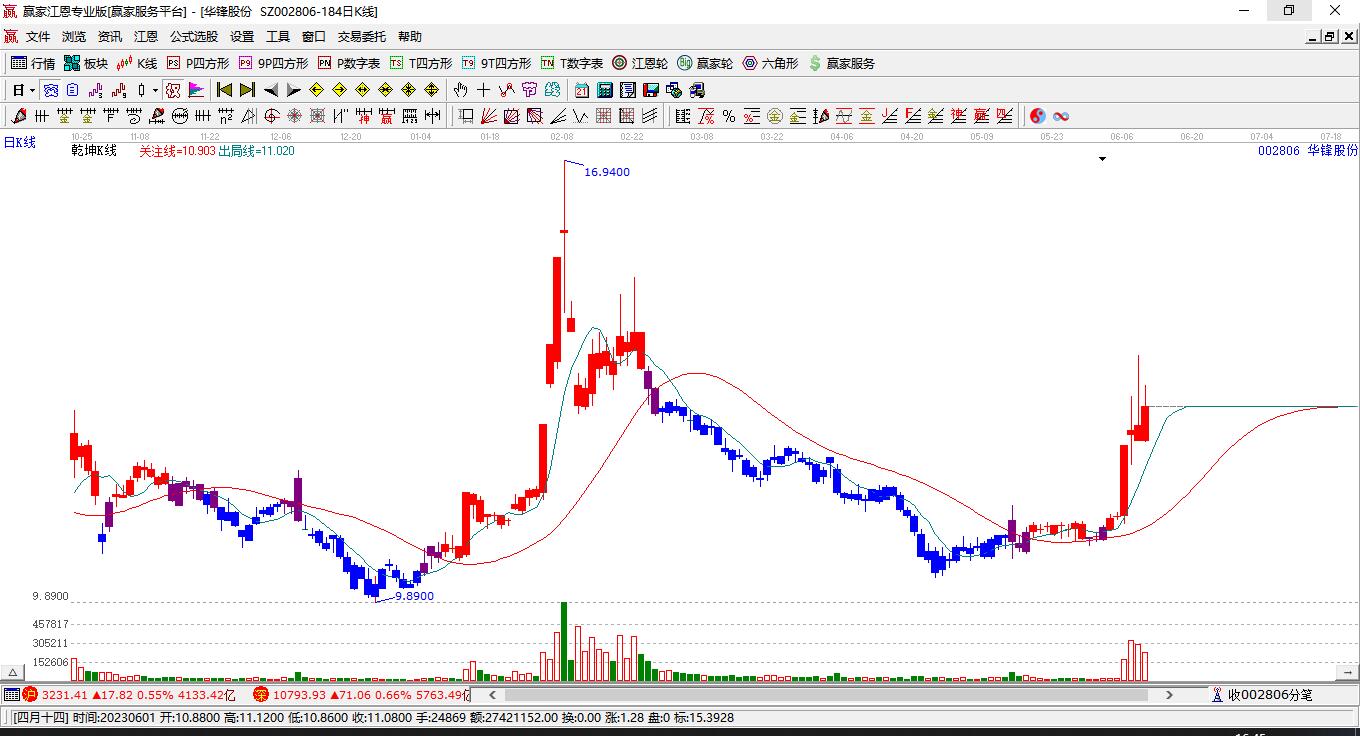
Task: Open the 交易委托 menu
Action: pyautogui.click(x=362, y=37)
